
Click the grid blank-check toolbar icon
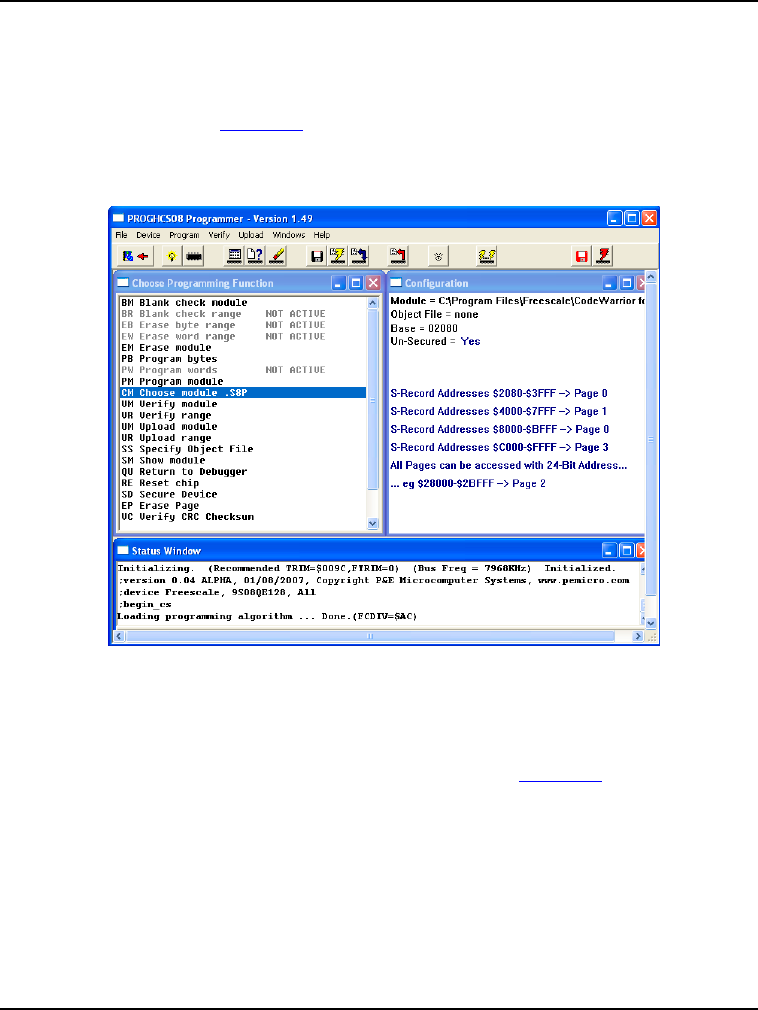pos(234,256)
